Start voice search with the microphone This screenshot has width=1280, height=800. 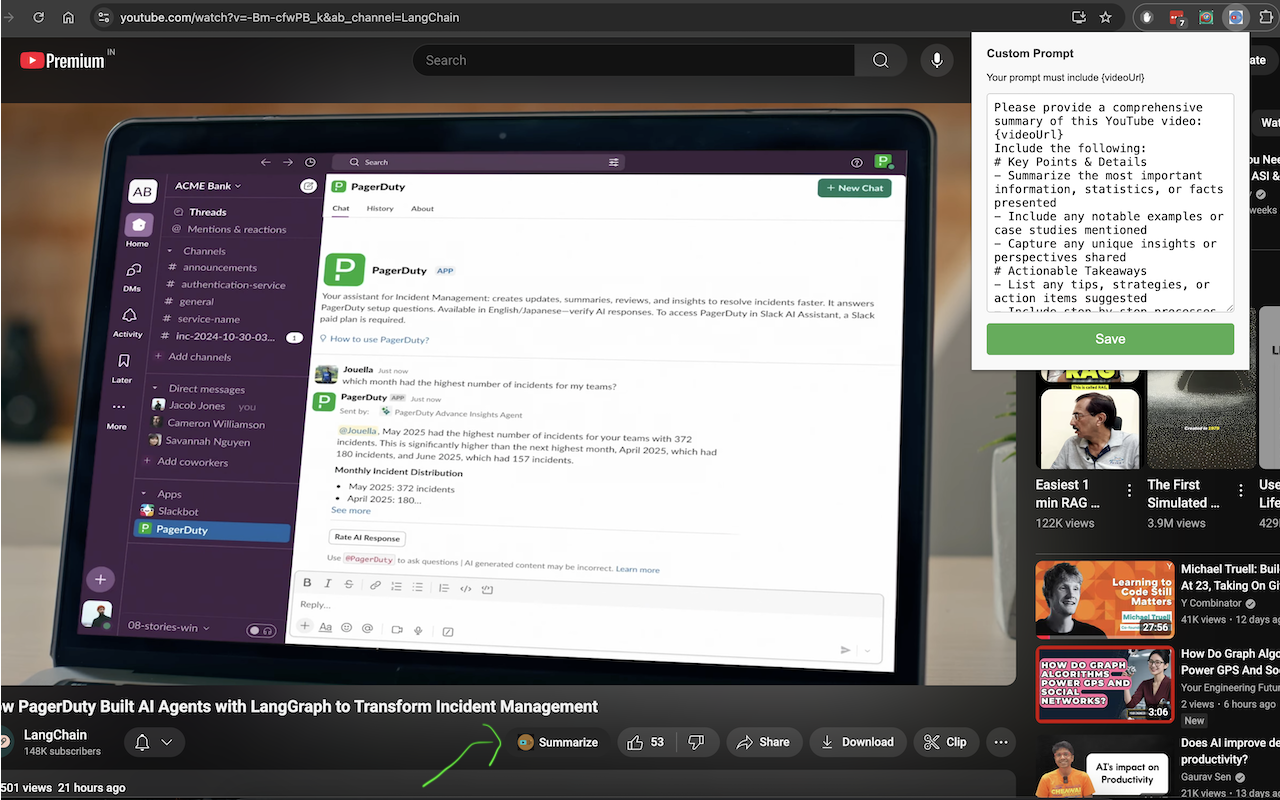(937, 60)
